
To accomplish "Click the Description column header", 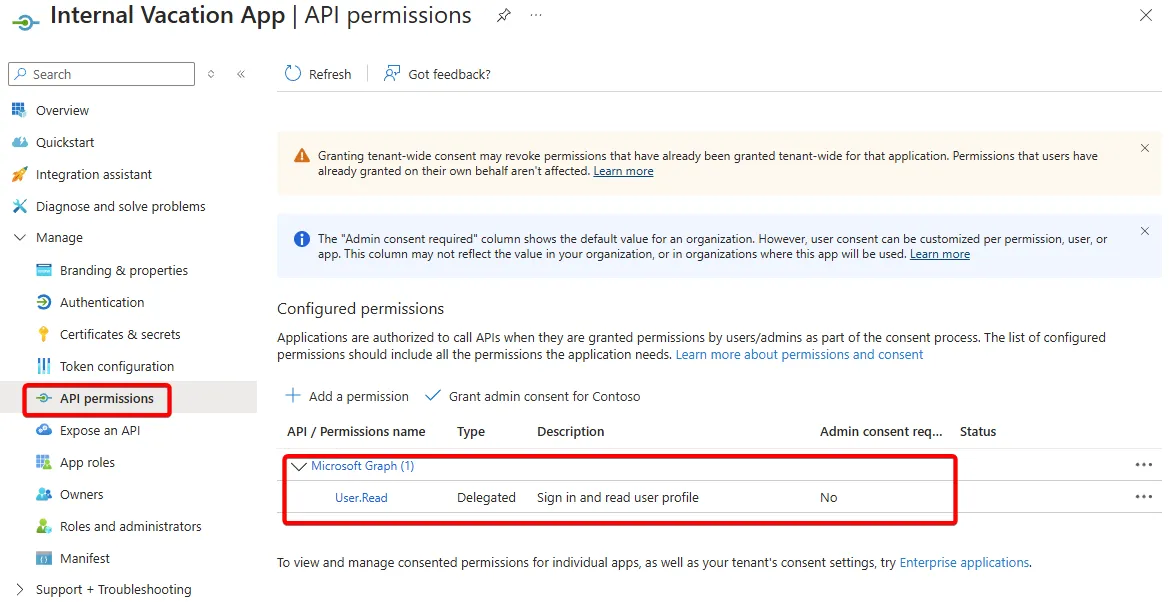I will 570,431.
